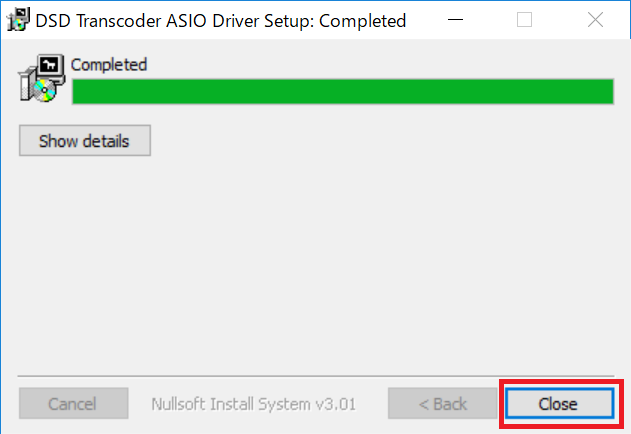Click the greyed-out Cancel button
This screenshot has width=631, height=434.
click(74, 403)
